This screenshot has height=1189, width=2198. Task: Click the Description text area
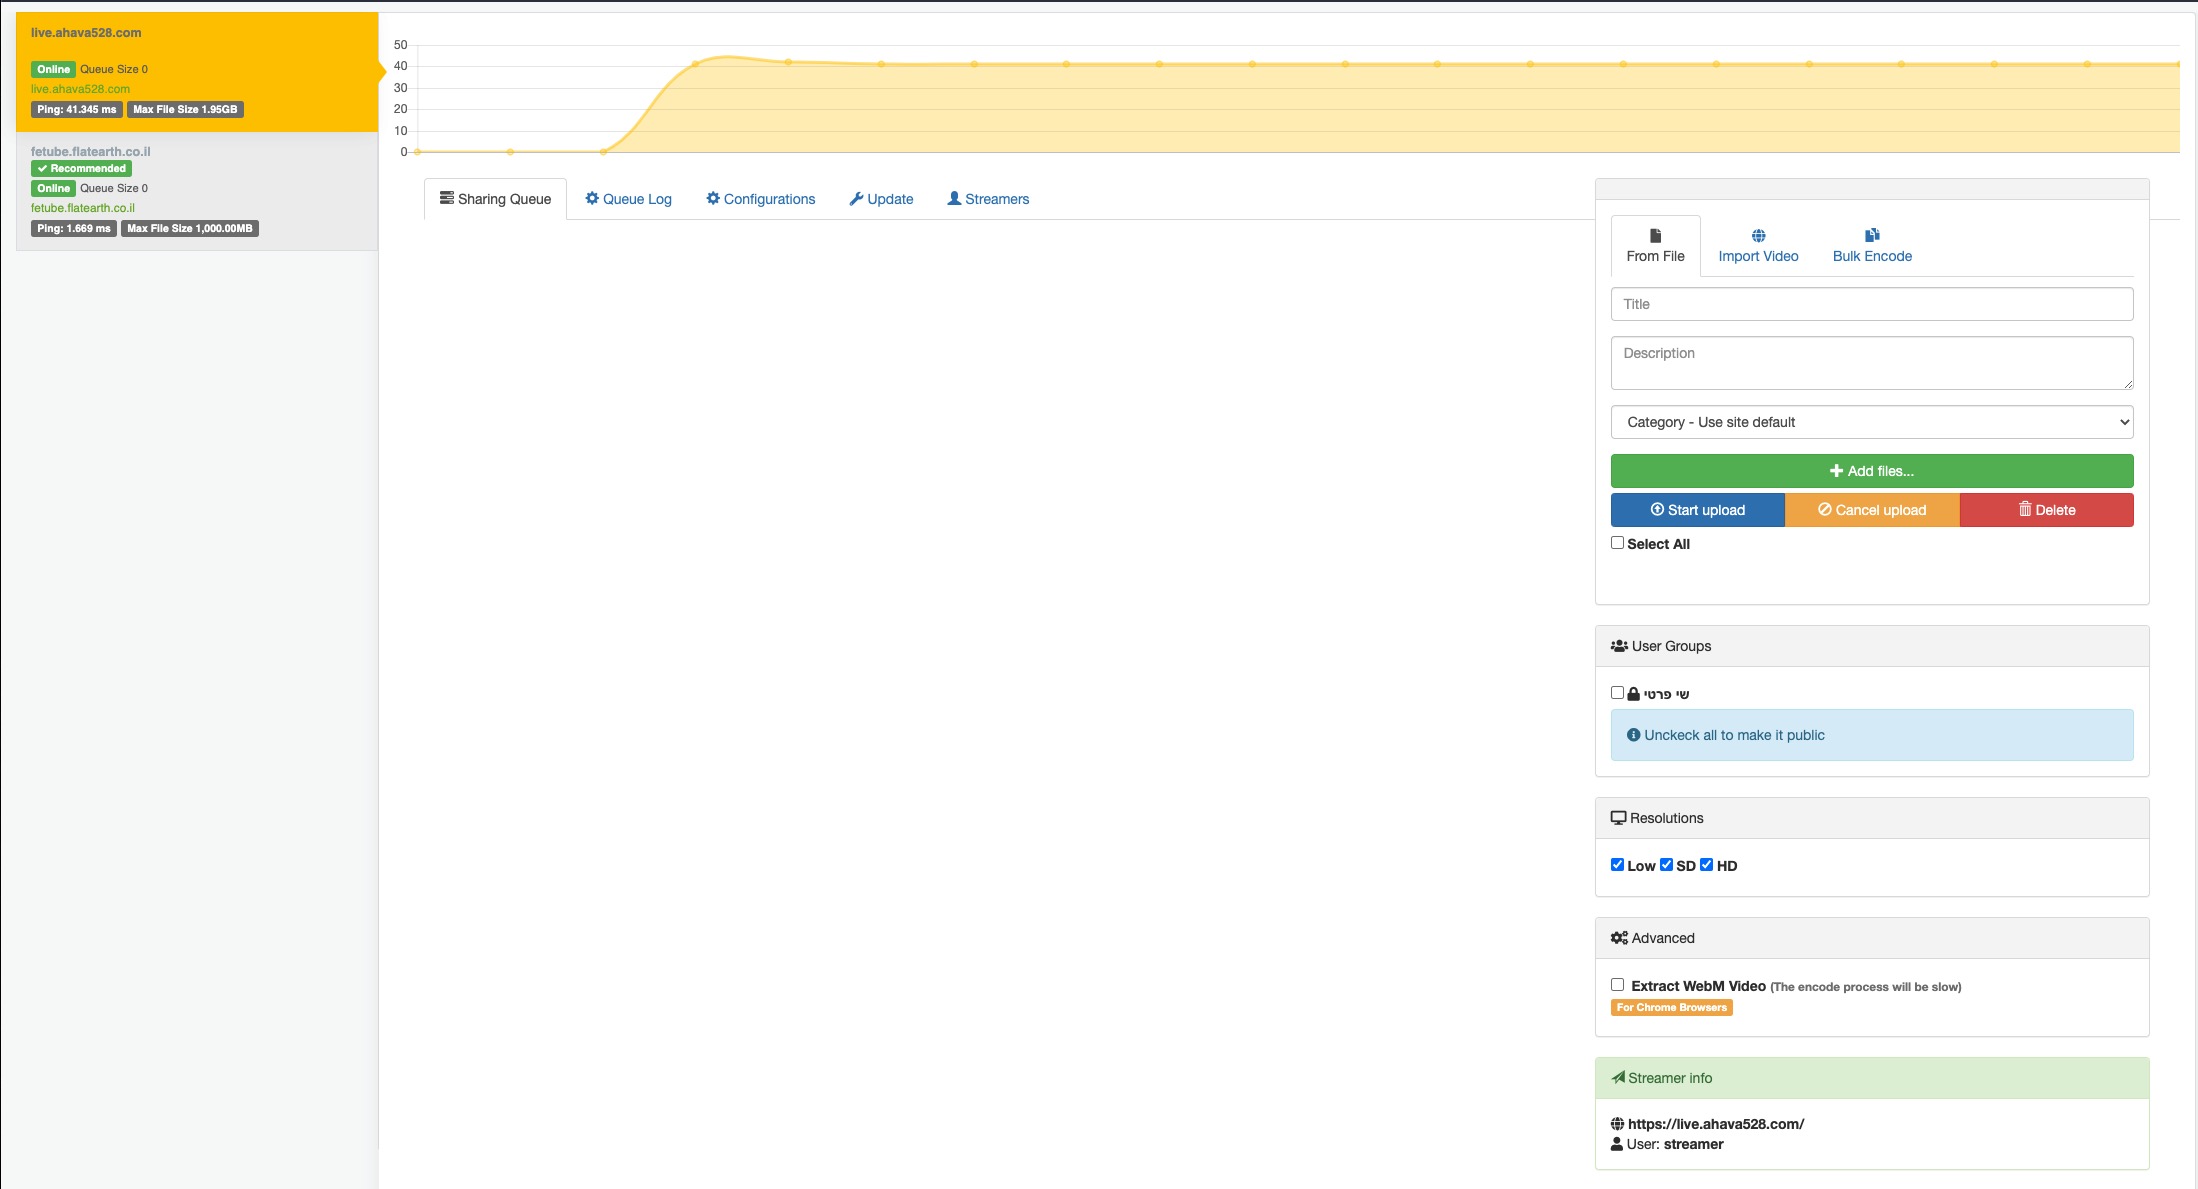click(1872, 363)
